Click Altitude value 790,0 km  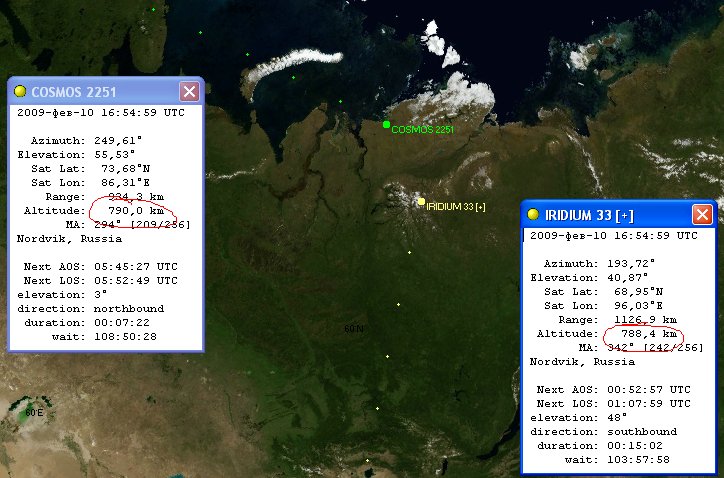tap(136, 211)
